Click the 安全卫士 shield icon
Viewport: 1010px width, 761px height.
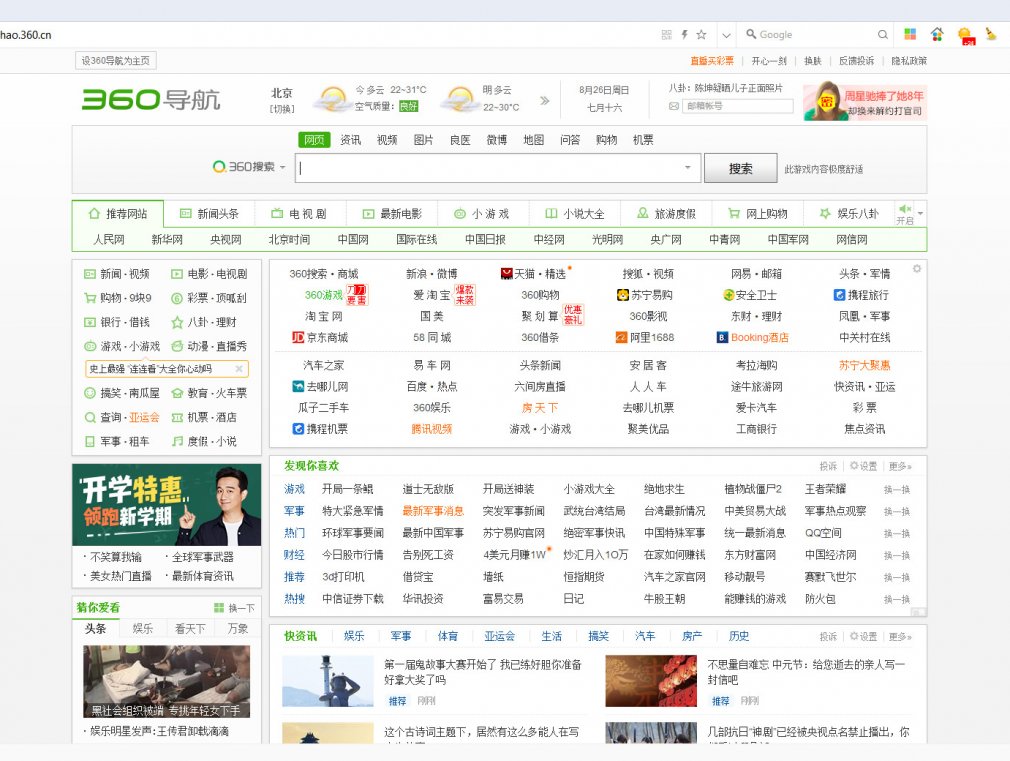(x=729, y=295)
